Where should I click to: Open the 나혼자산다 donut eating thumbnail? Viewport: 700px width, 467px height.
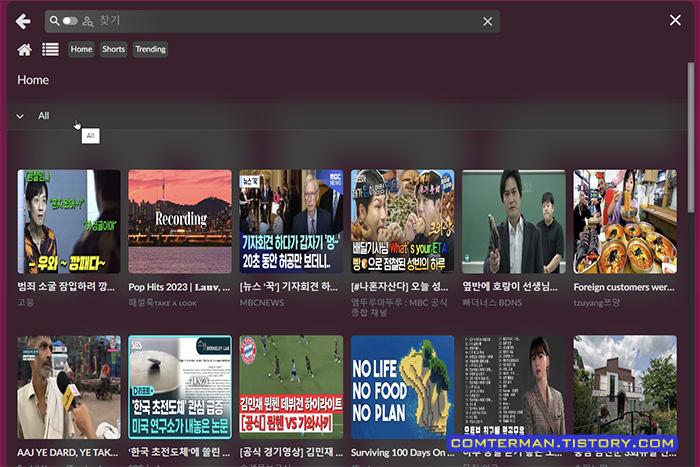point(402,221)
